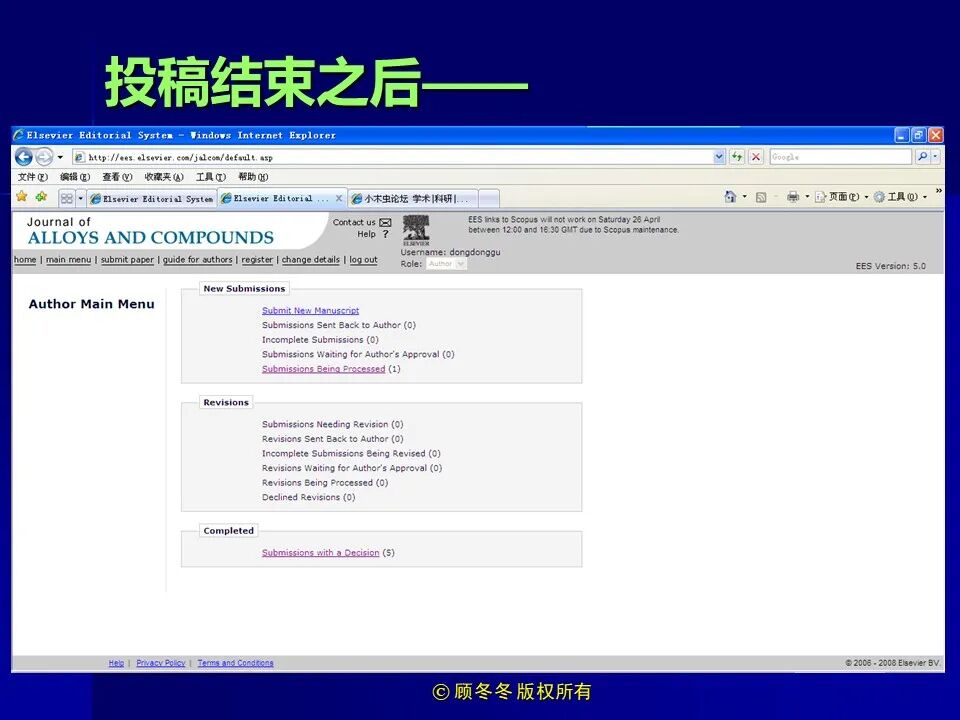The image size is (960, 720).
Task: Open the Role Author dropdown
Action: pos(446,264)
